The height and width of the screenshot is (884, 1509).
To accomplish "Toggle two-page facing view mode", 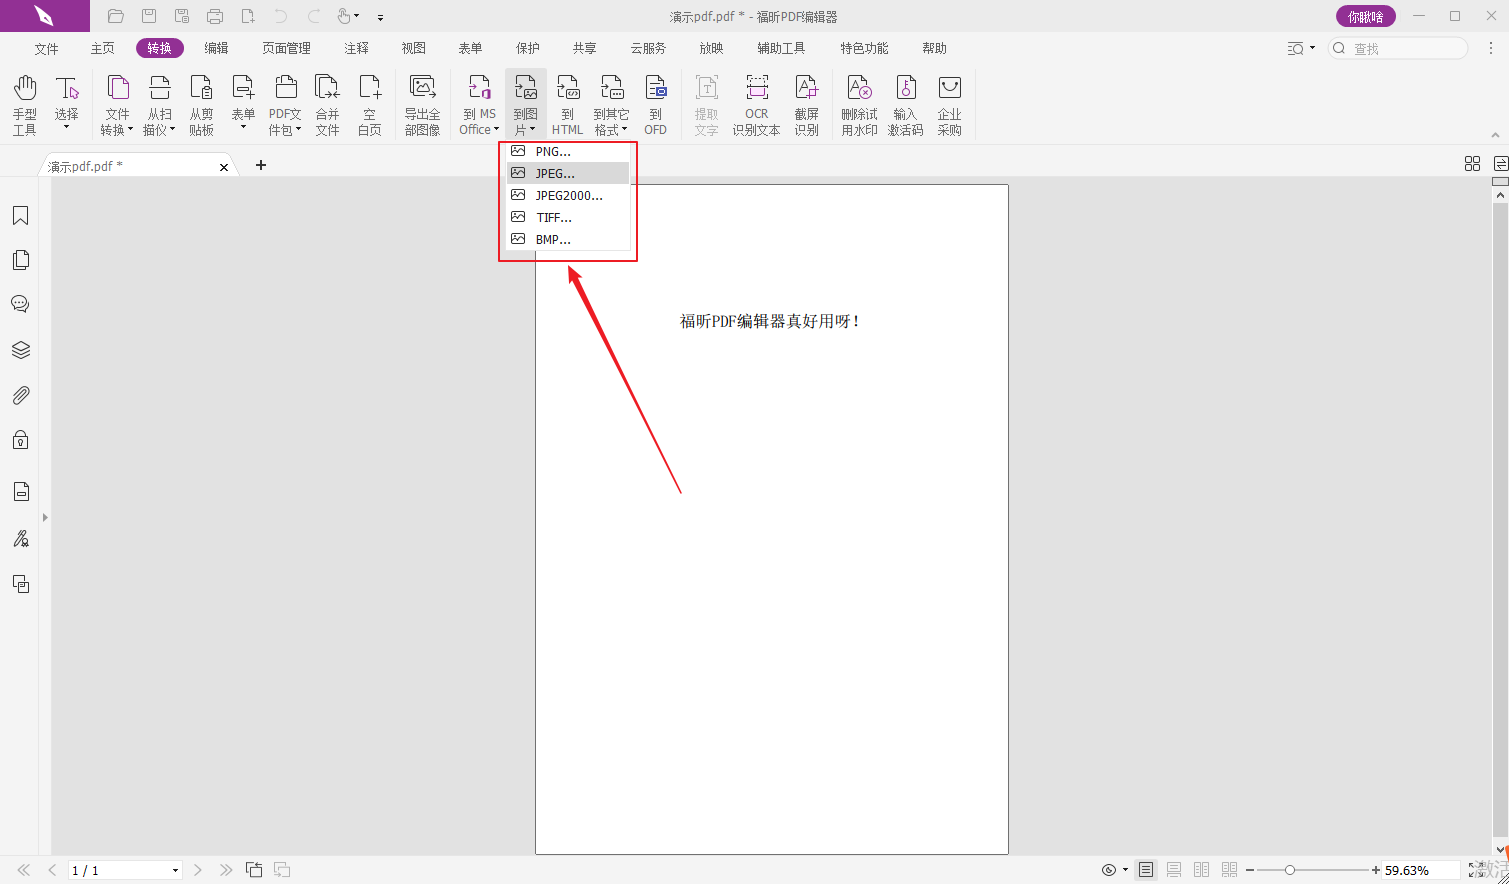I will (x=1202, y=870).
